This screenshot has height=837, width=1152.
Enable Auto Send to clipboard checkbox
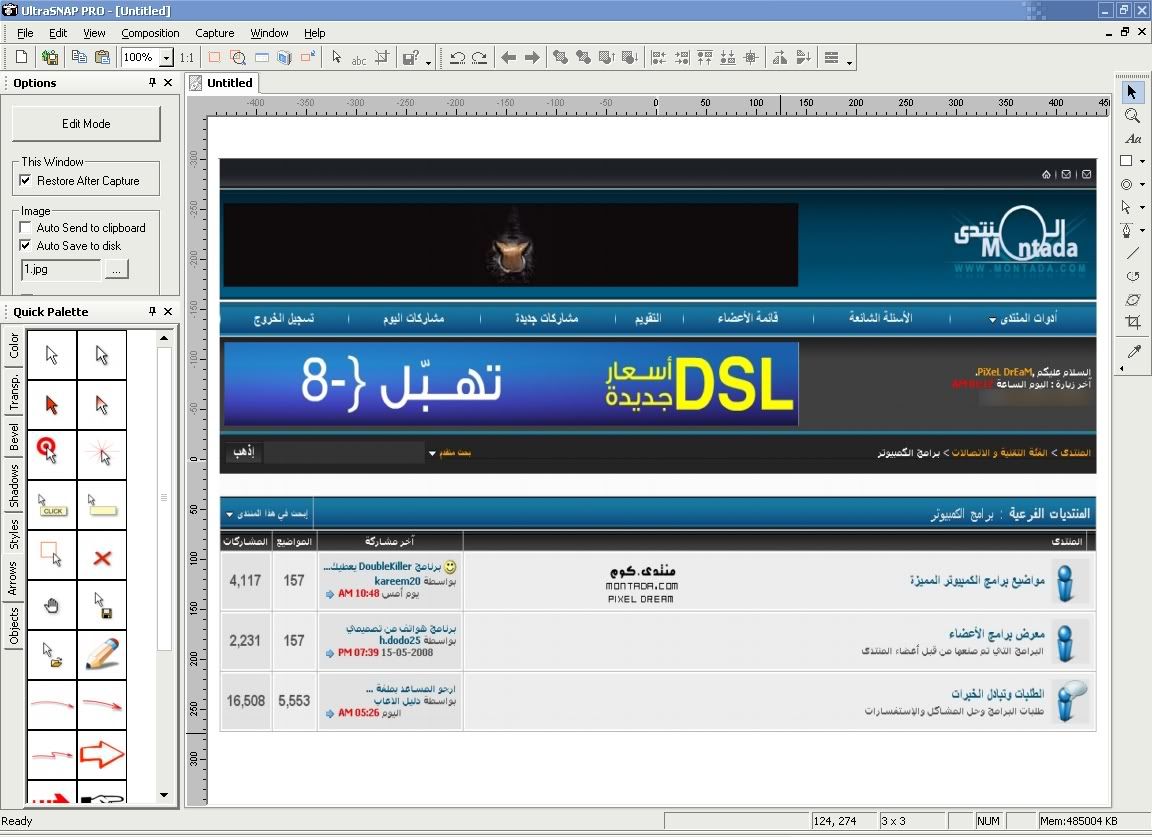pos(25,228)
